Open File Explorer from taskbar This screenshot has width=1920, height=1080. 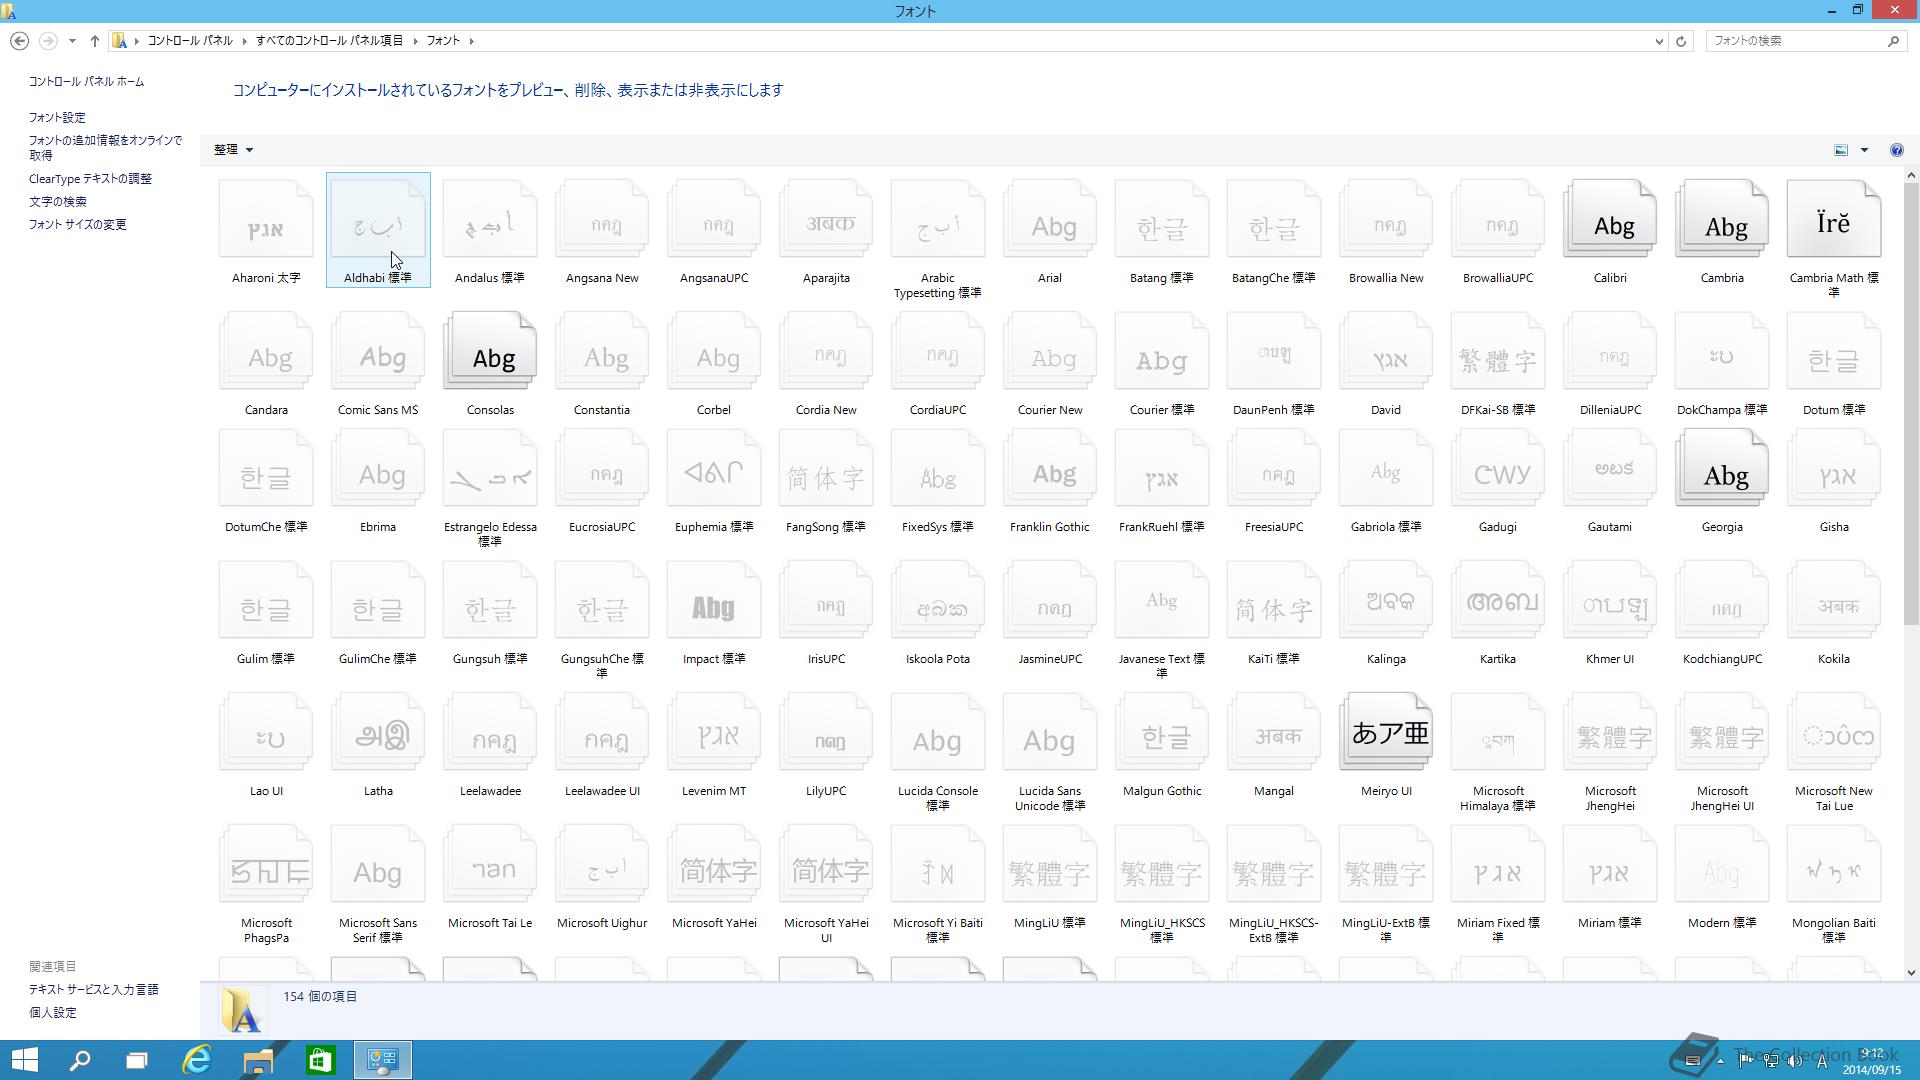tap(258, 1060)
